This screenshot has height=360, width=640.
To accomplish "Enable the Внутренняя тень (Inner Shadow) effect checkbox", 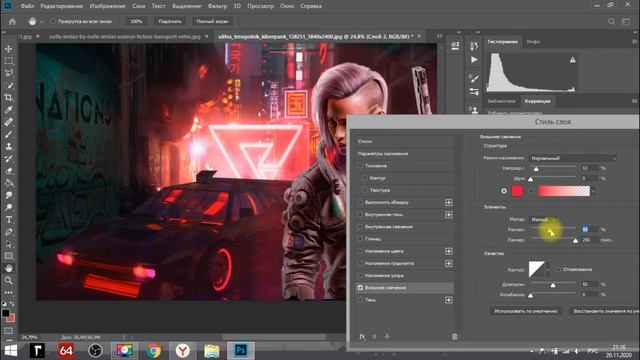I will point(360,214).
